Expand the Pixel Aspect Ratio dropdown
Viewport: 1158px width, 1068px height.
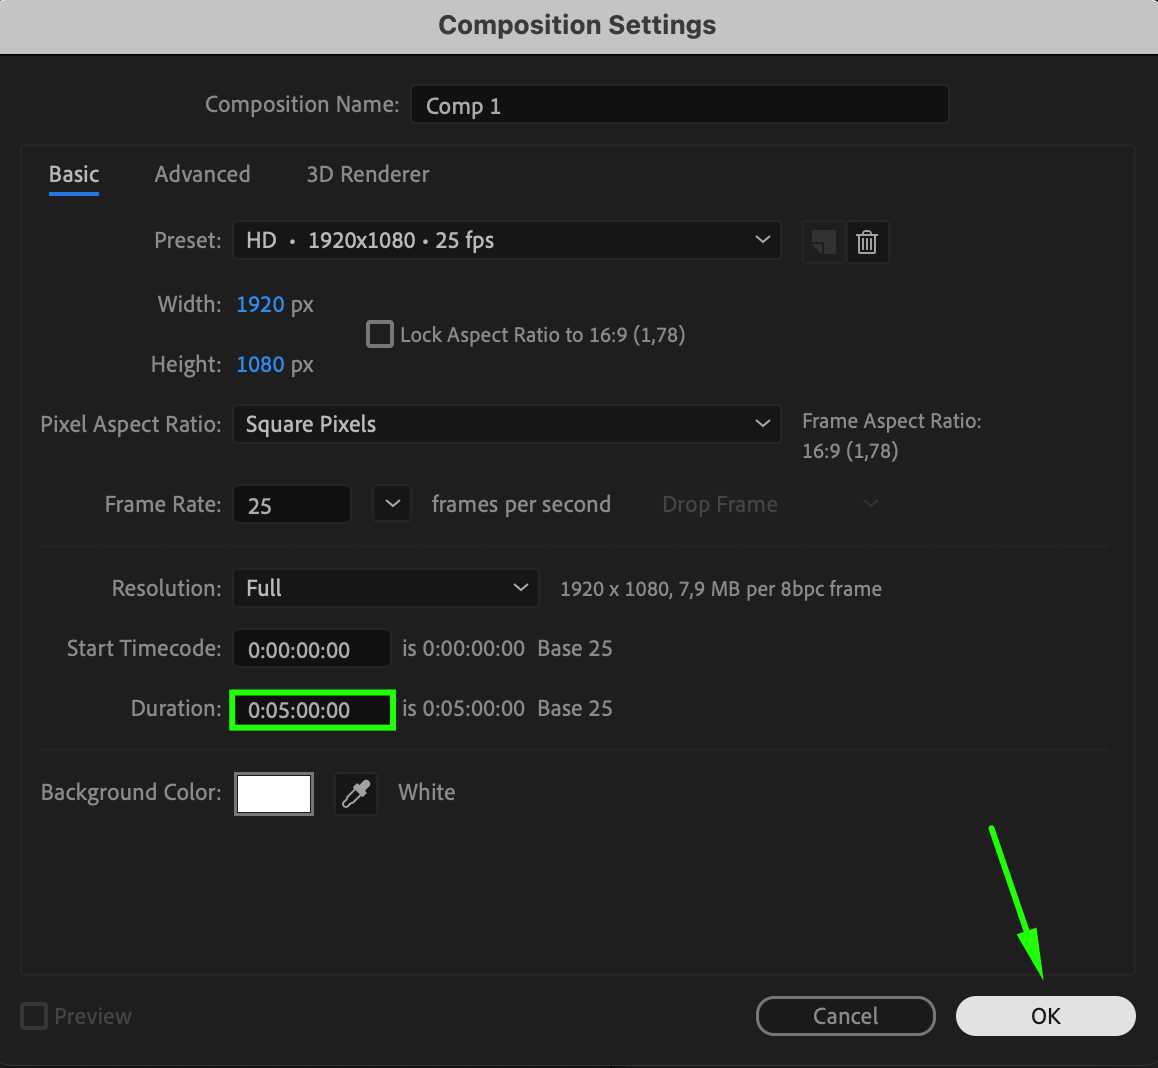tap(507, 424)
